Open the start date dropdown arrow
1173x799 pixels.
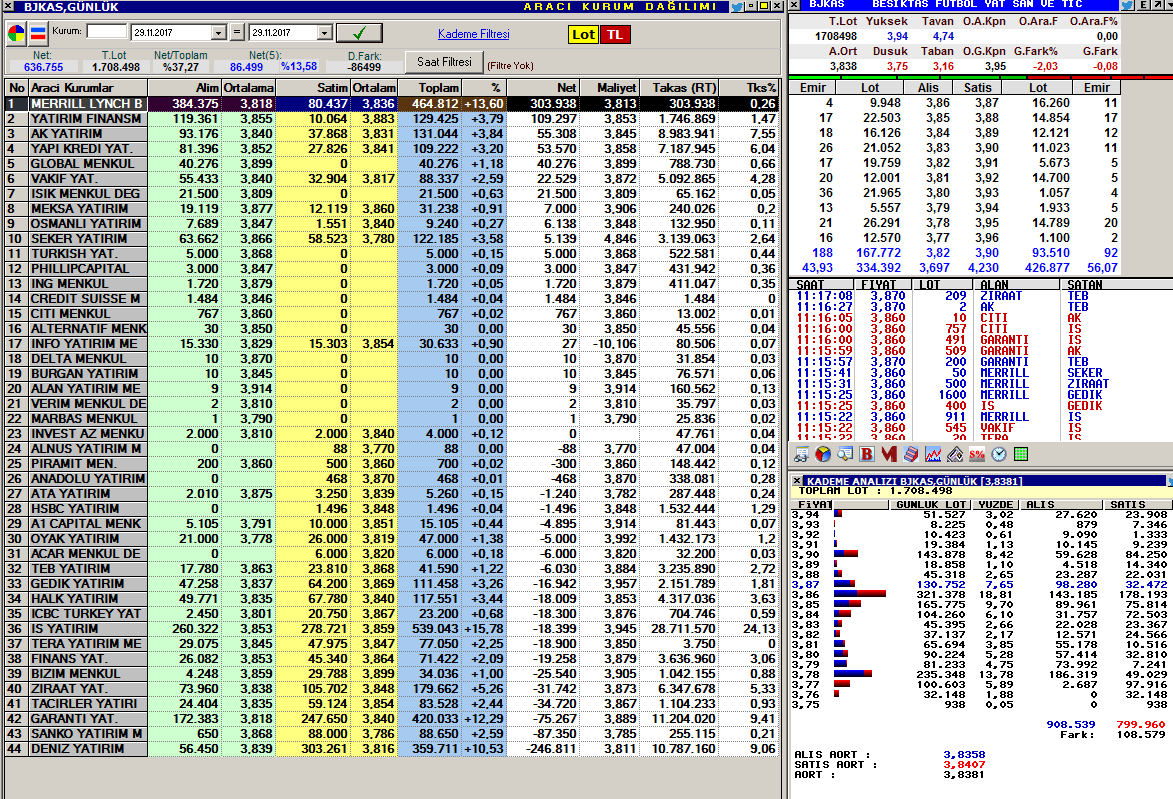tap(218, 33)
